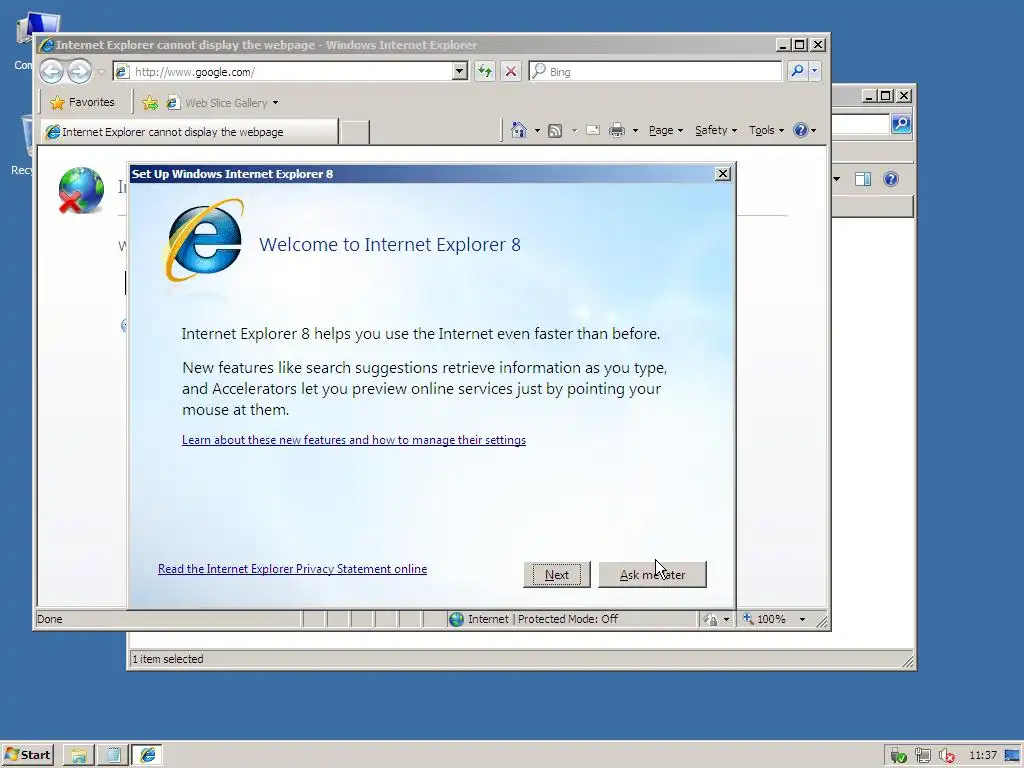The width and height of the screenshot is (1024, 768).
Task: Click '1 item selected' status text in background window
Action: pyautogui.click(x=168, y=659)
